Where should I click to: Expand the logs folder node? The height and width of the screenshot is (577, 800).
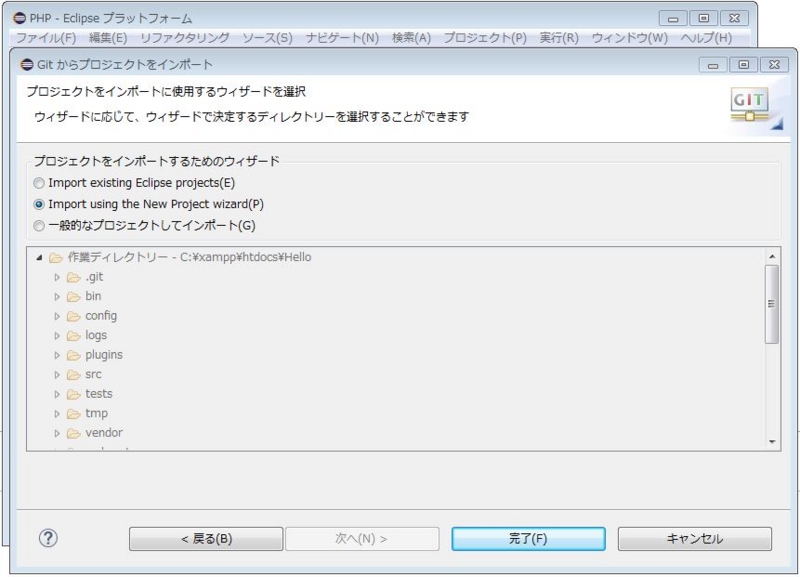(57, 336)
